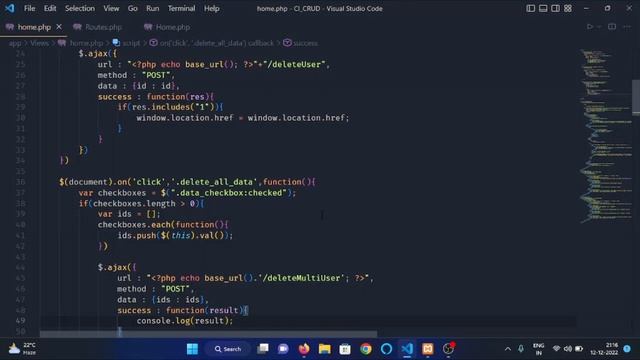Open the Cortana circle icon
This screenshot has width=640, height=360.
point(386,349)
